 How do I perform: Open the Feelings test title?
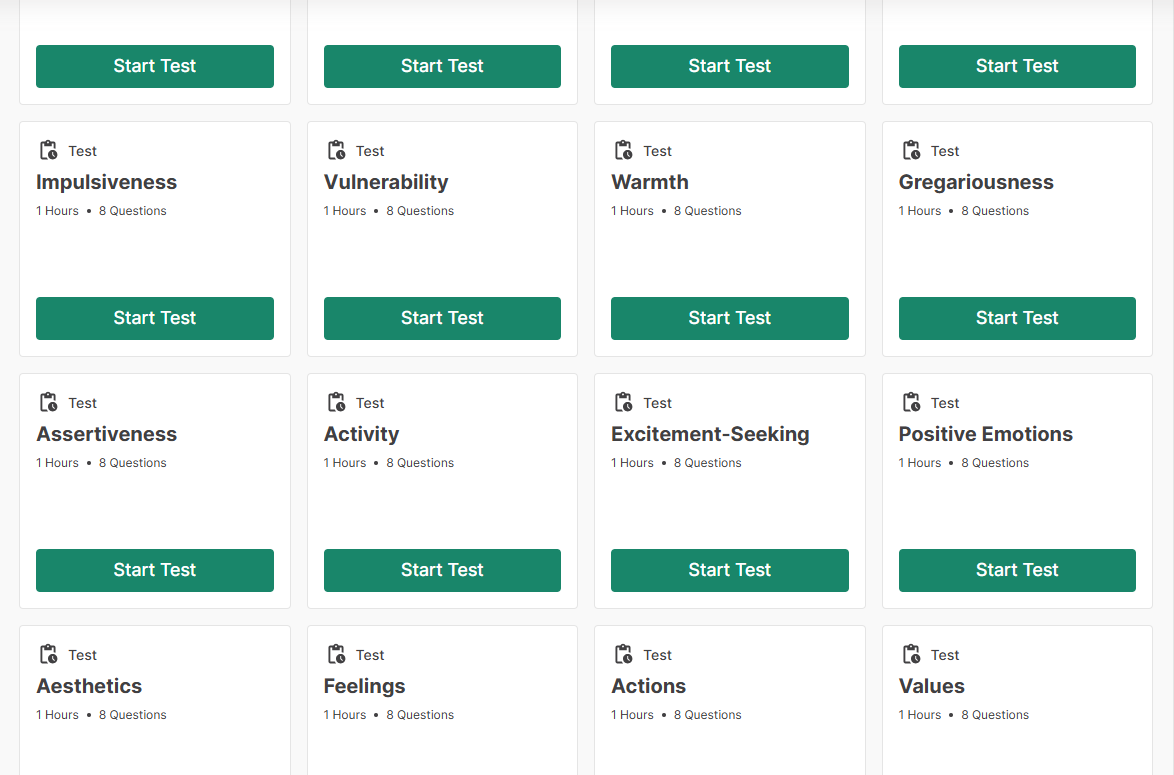pyautogui.click(x=365, y=686)
